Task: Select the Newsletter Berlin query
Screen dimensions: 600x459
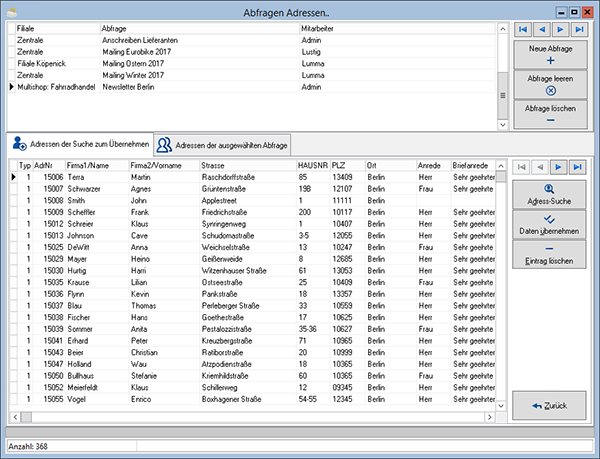Action: click(x=252, y=87)
